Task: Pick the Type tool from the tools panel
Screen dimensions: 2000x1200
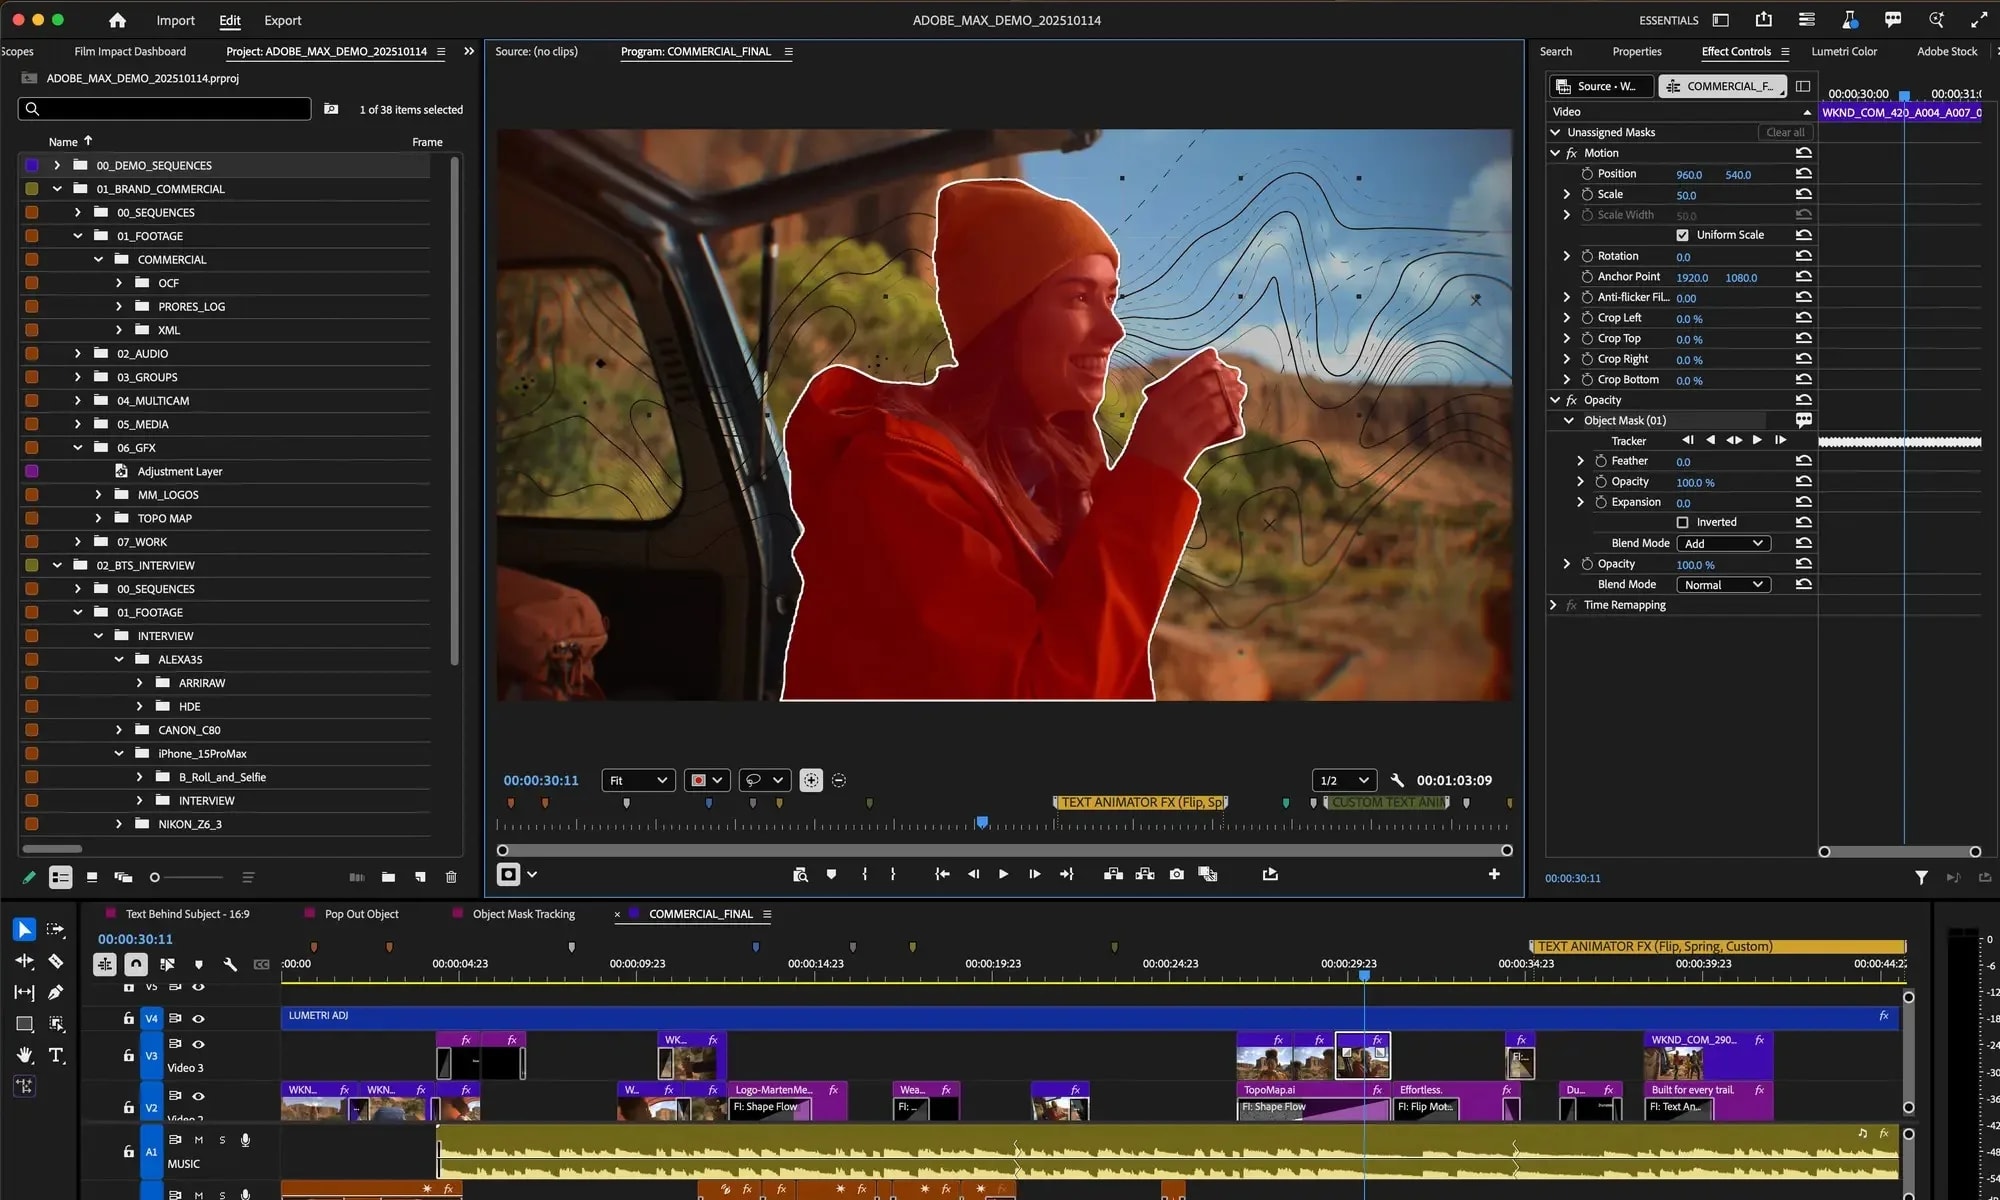Action: (57, 1055)
